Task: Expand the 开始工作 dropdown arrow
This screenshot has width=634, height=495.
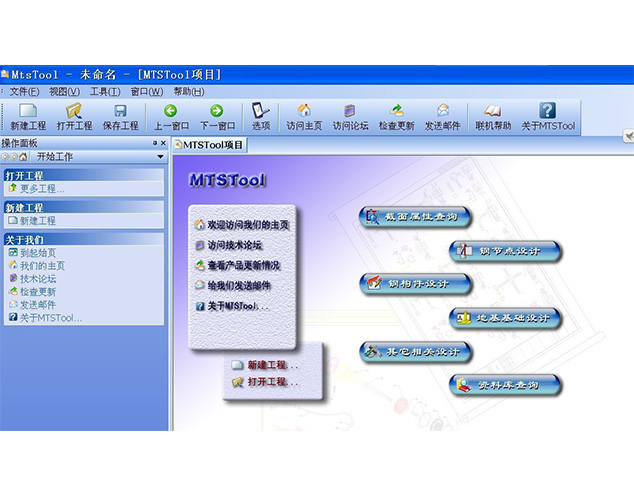Action: point(161,157)
